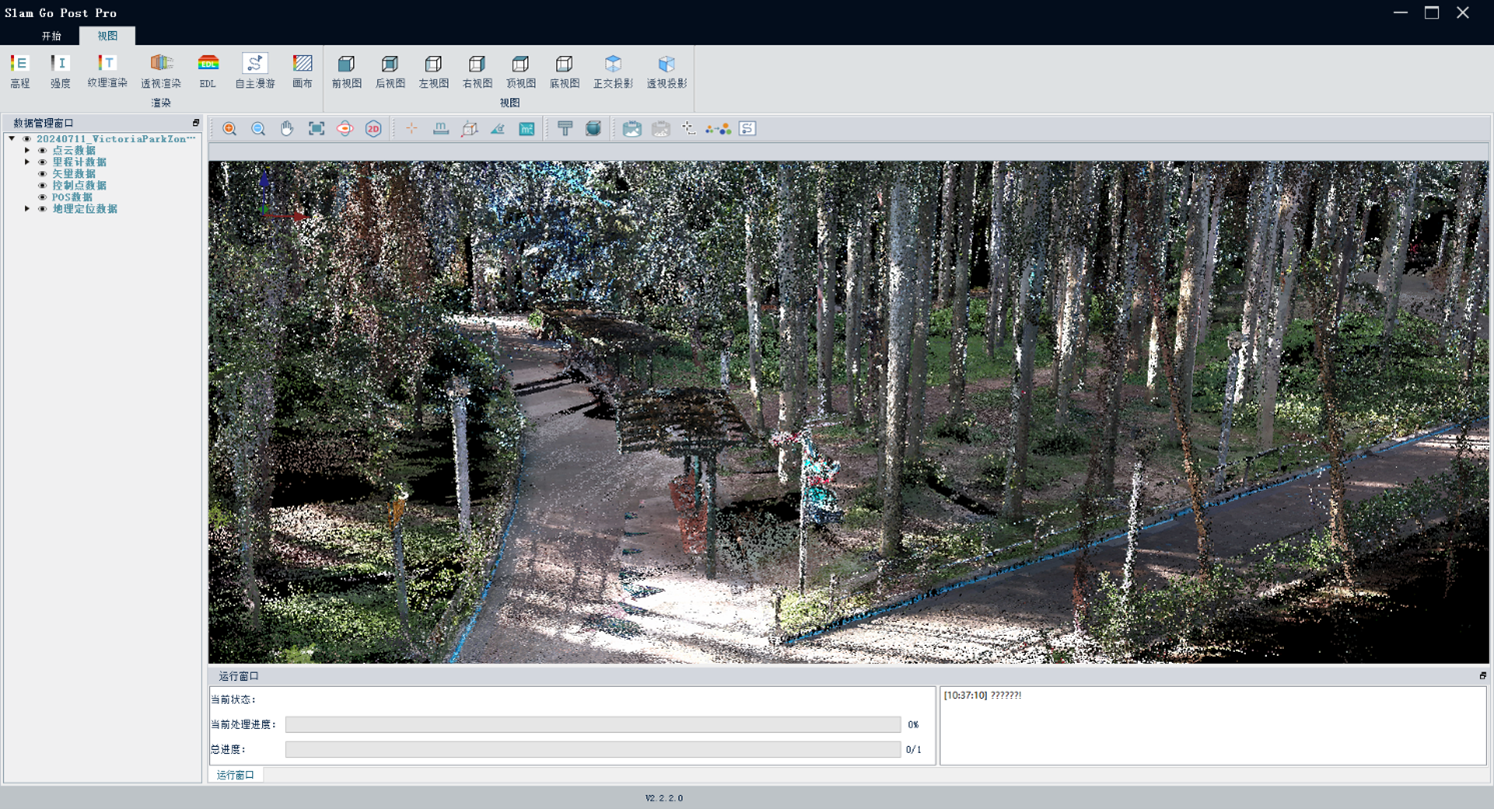The height and width of the screenshot is (809, 1494).
Task: Switch to 顶视图 top view
Action: (x=520, y=65)
